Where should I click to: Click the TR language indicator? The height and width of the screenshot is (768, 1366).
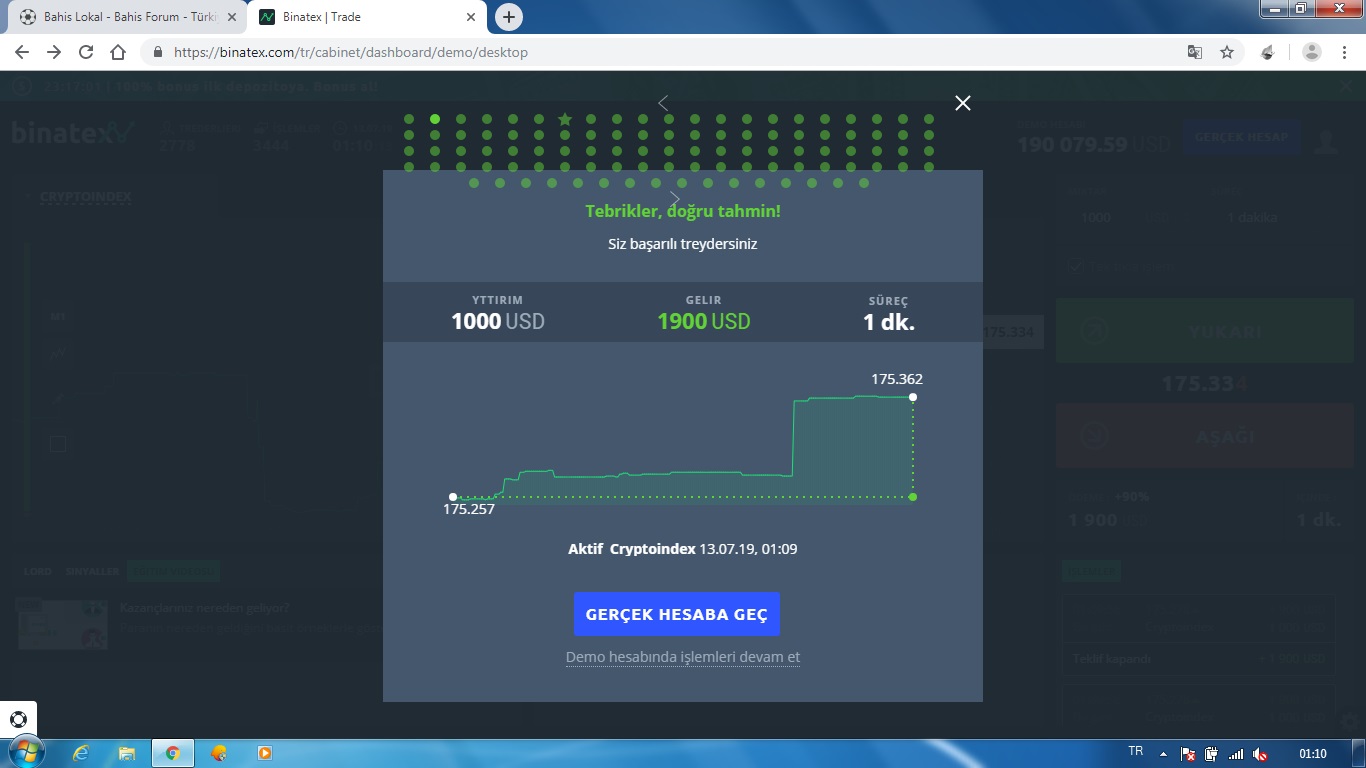(x=1135, y=751)
